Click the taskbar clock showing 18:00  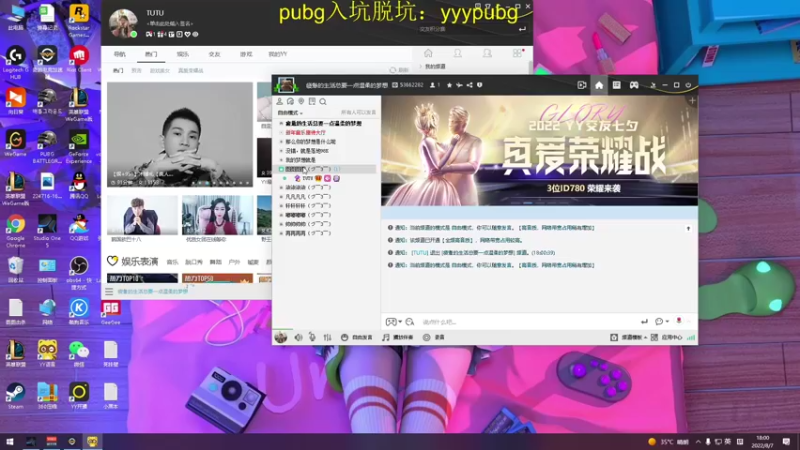(x=762, y=442)
